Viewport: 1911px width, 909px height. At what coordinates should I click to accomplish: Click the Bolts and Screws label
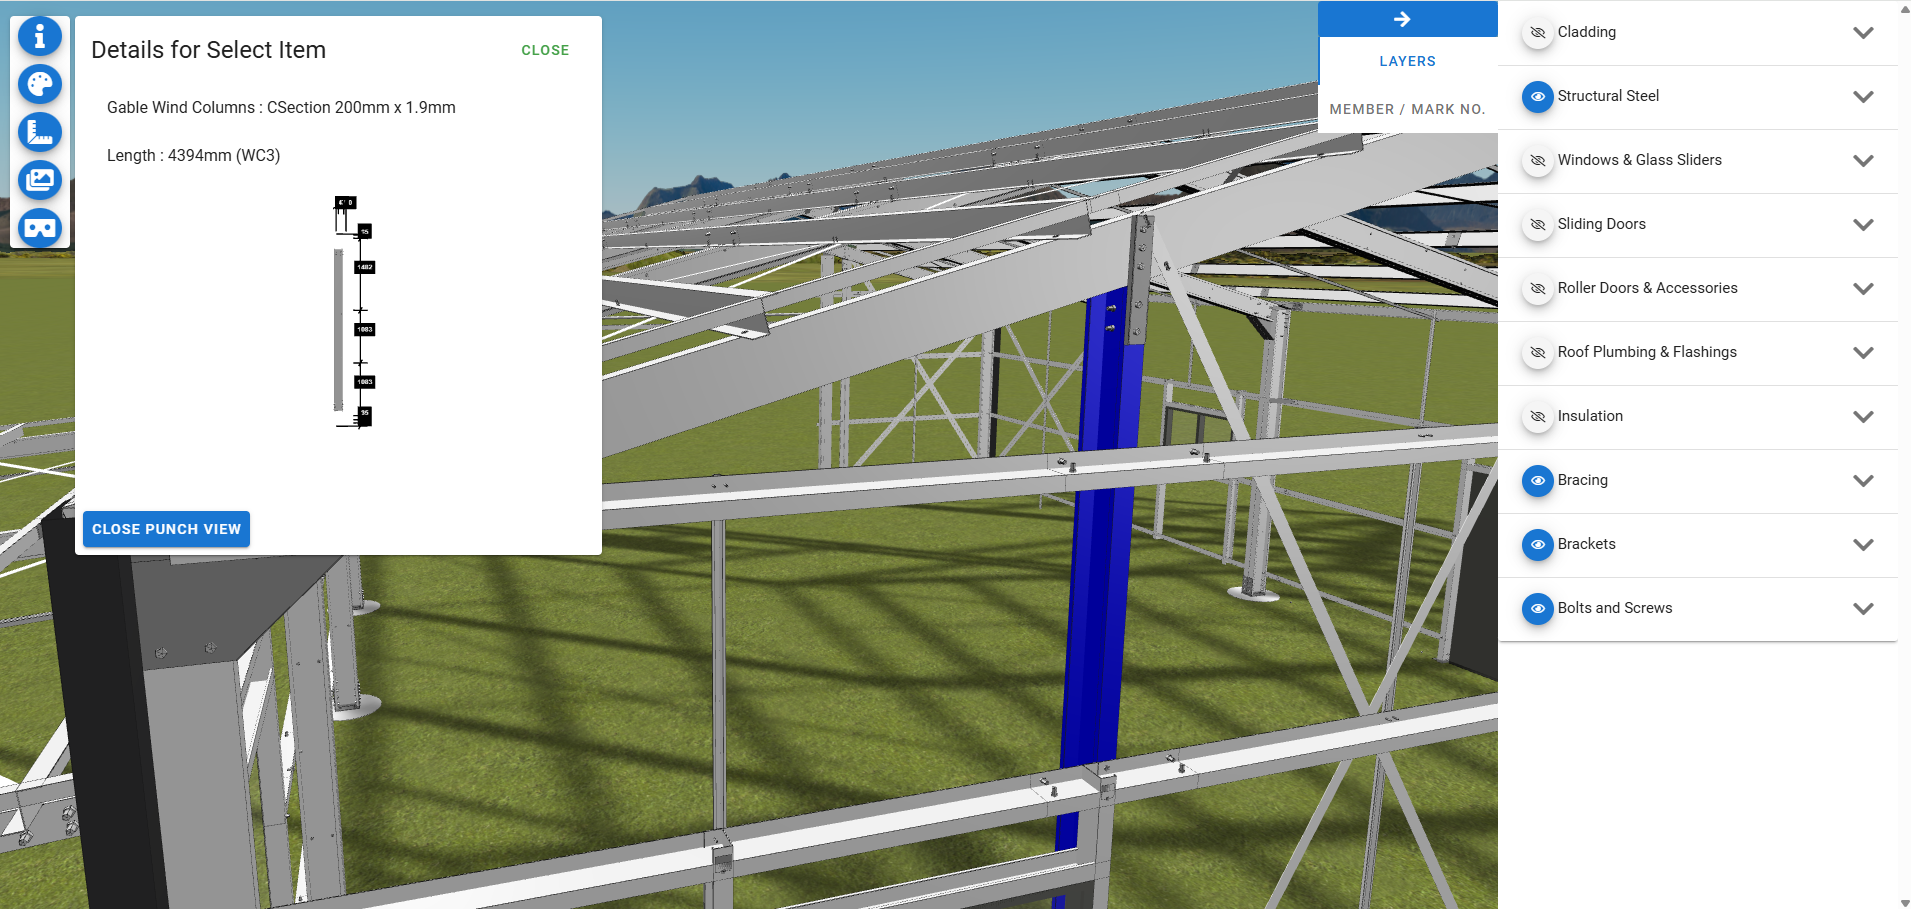pos(1615,608)
